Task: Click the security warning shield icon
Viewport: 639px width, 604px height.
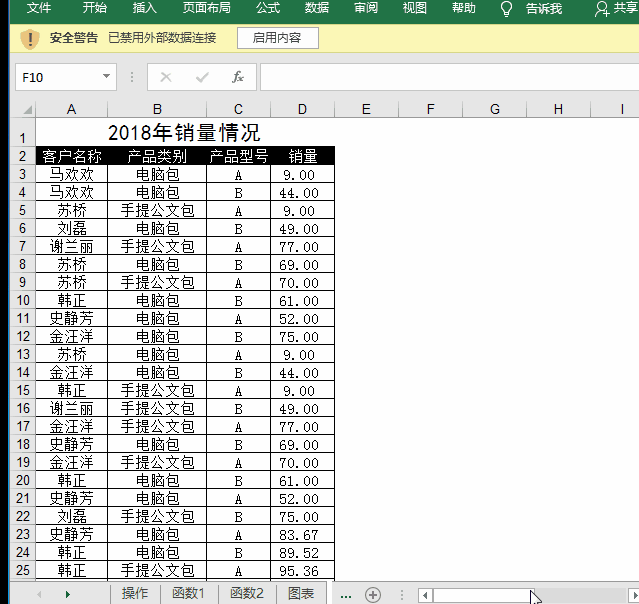Action: 29,39
